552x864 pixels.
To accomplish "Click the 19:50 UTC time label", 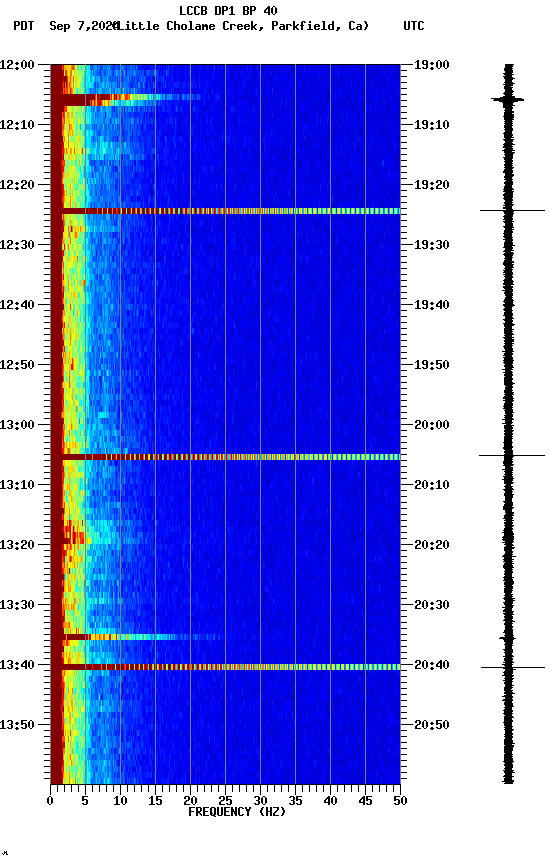I will click(x=432, y=365).
